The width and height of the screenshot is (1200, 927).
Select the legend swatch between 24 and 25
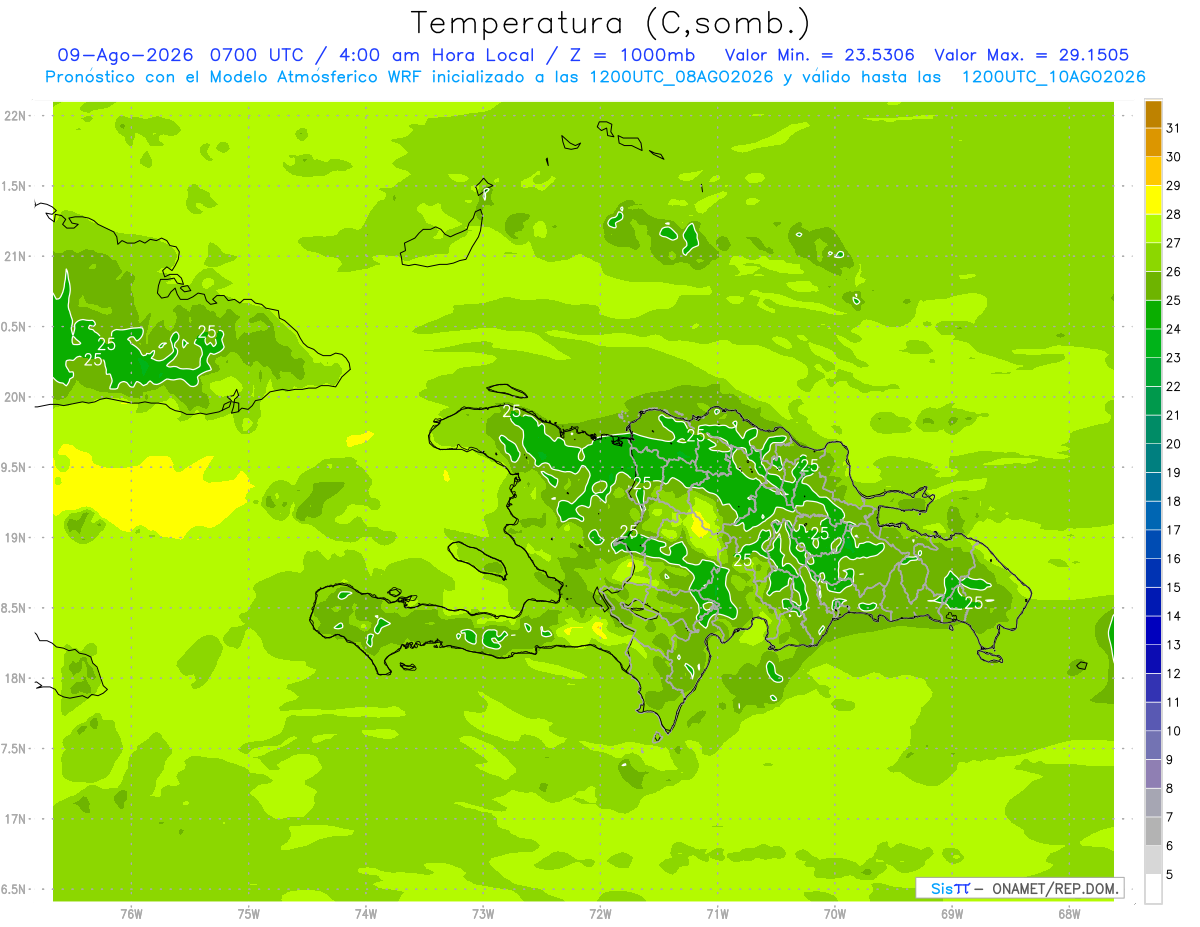[x=1153, y=315]
